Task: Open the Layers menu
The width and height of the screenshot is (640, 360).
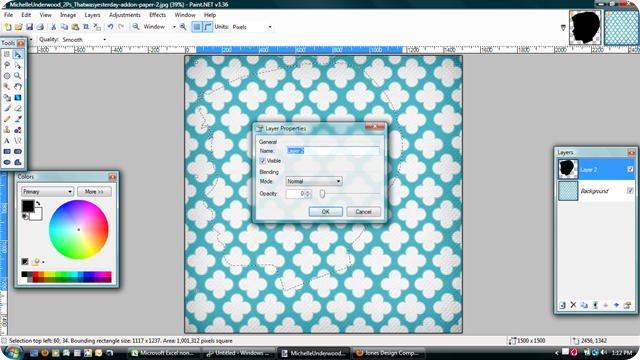Action: click(92, 15)
